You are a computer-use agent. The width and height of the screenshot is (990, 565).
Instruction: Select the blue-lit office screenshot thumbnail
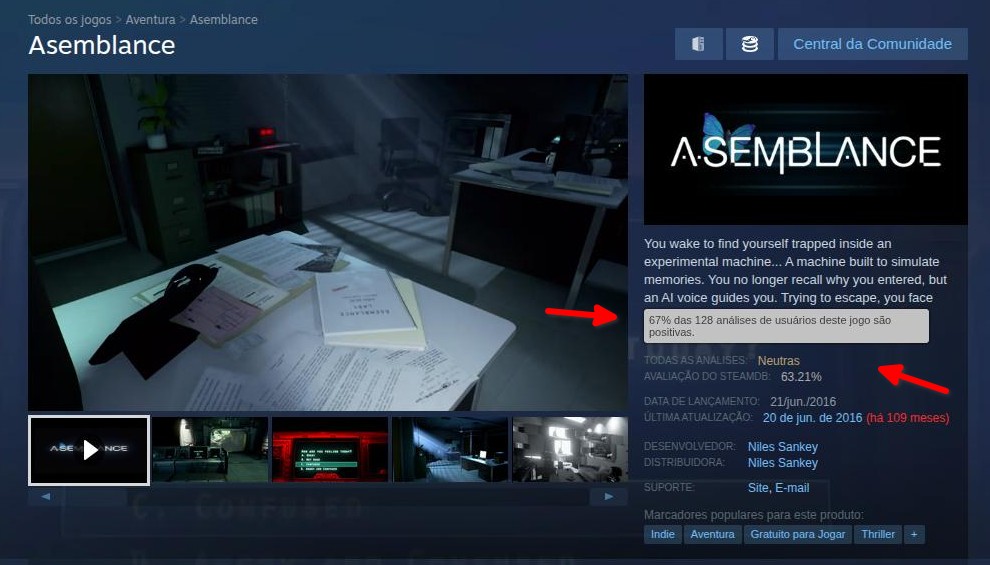(x=450, y=449)
